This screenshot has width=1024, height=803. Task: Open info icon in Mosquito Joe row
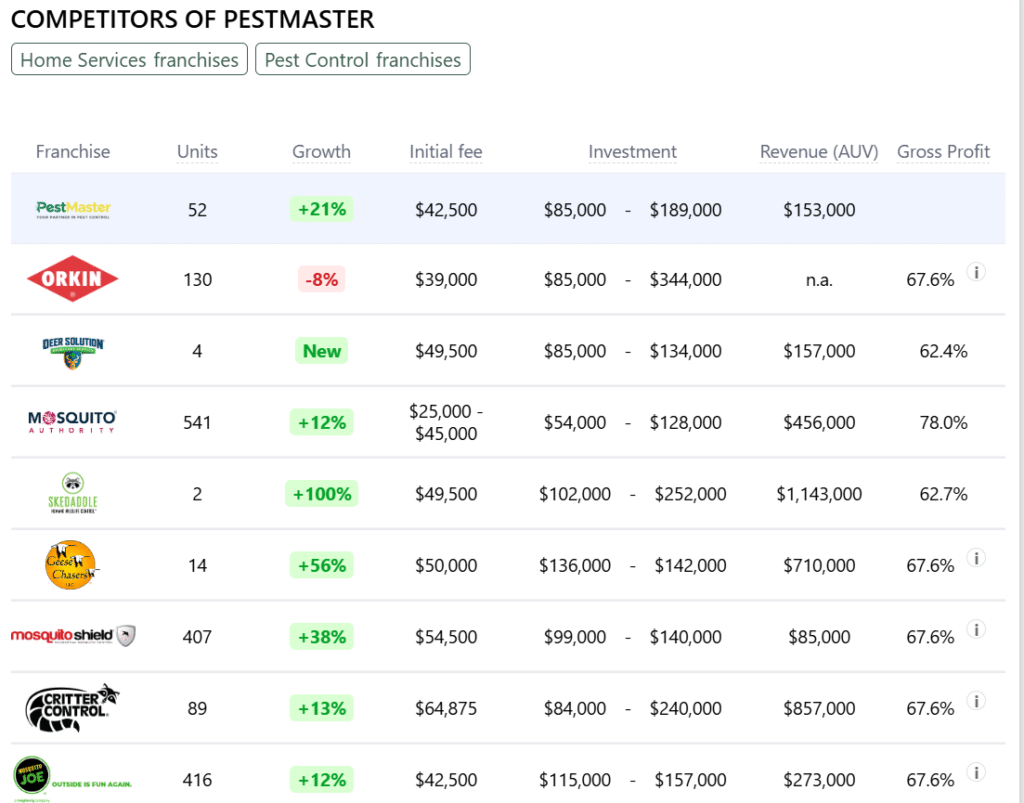tap(976, 772)
